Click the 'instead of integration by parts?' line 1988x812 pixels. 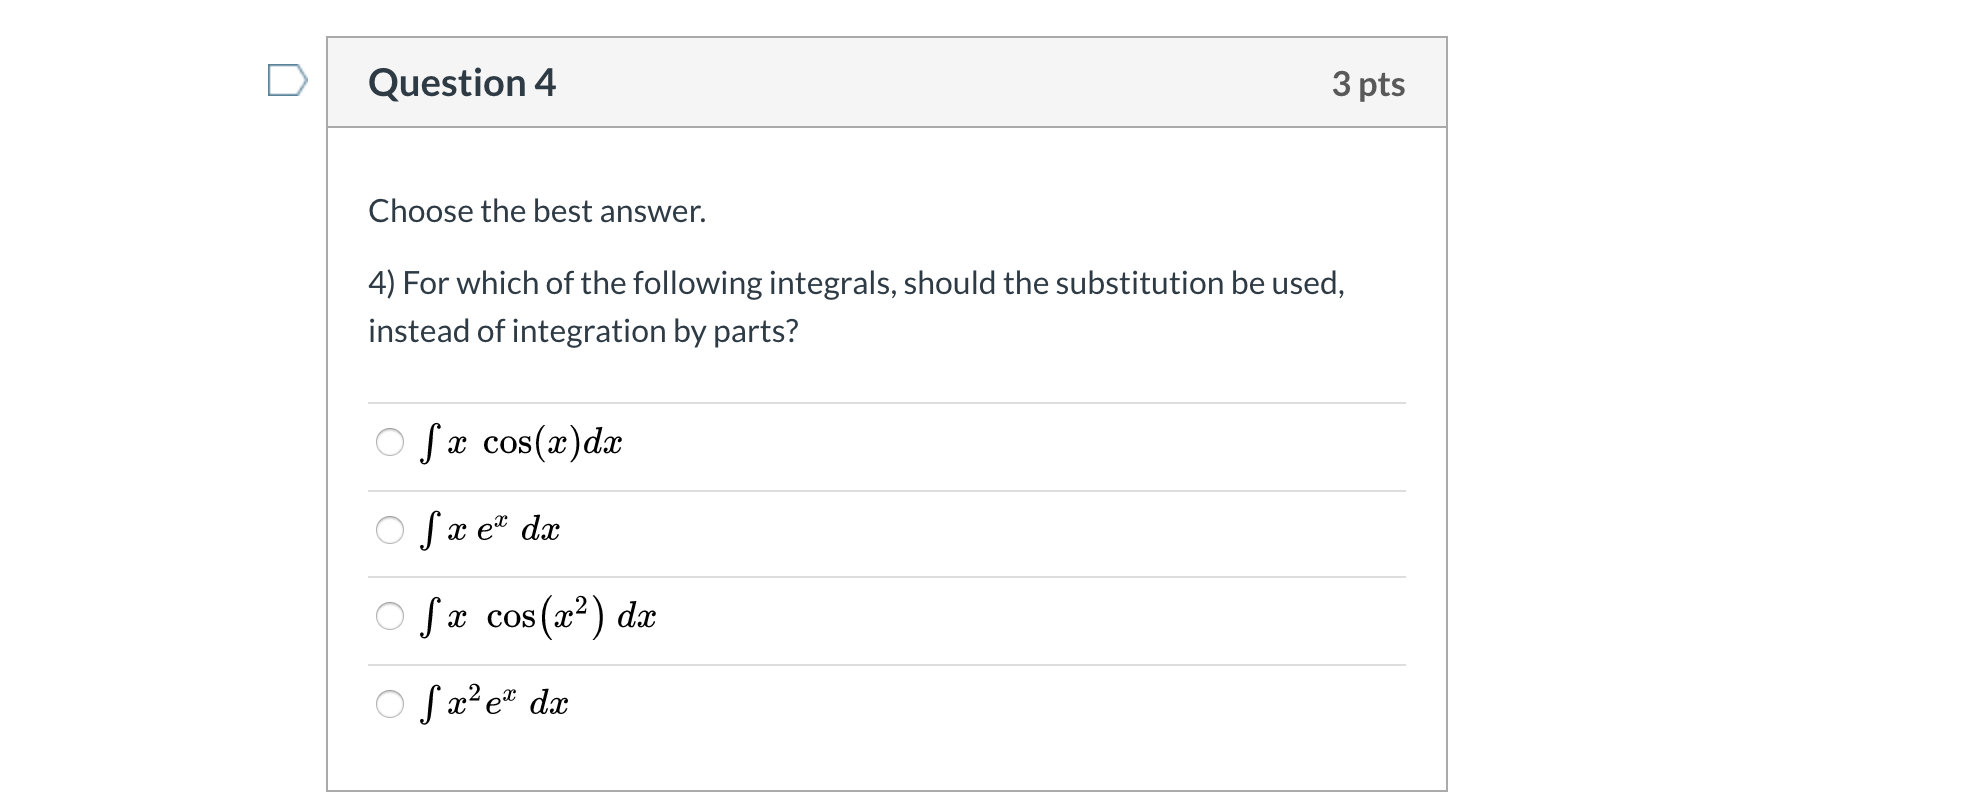[x=583, y=331]
